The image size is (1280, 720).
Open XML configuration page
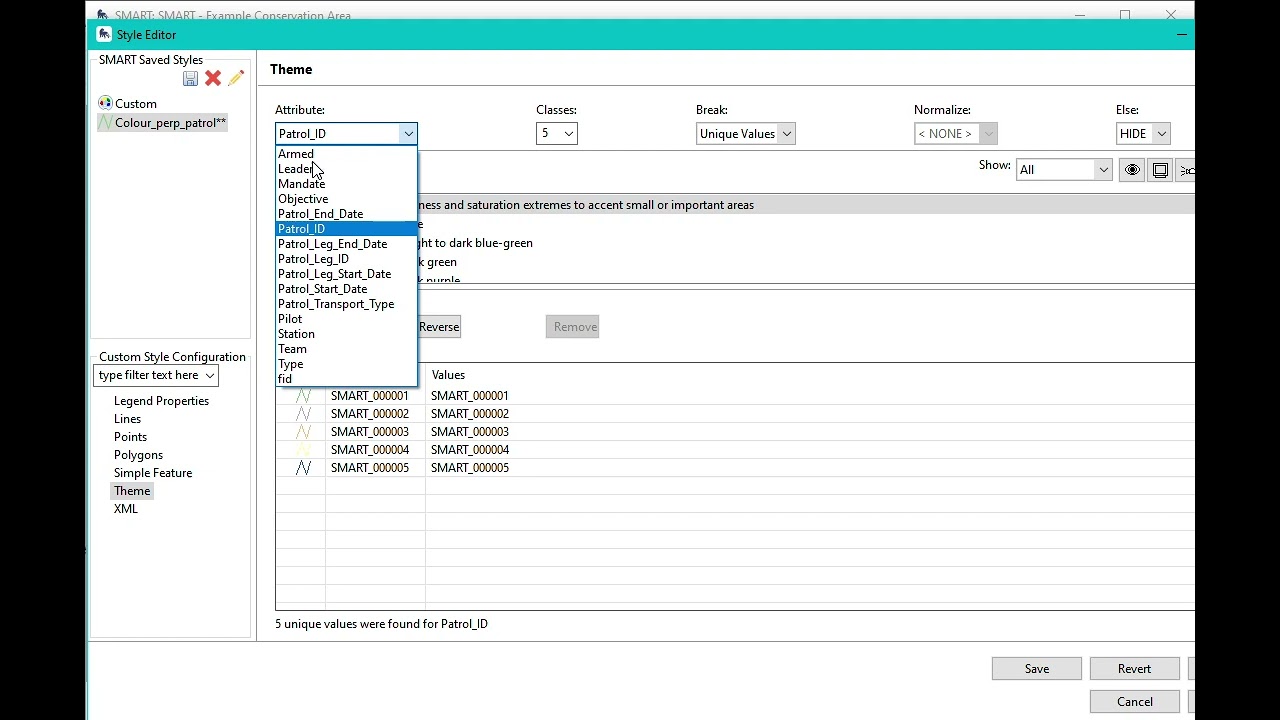125,509
